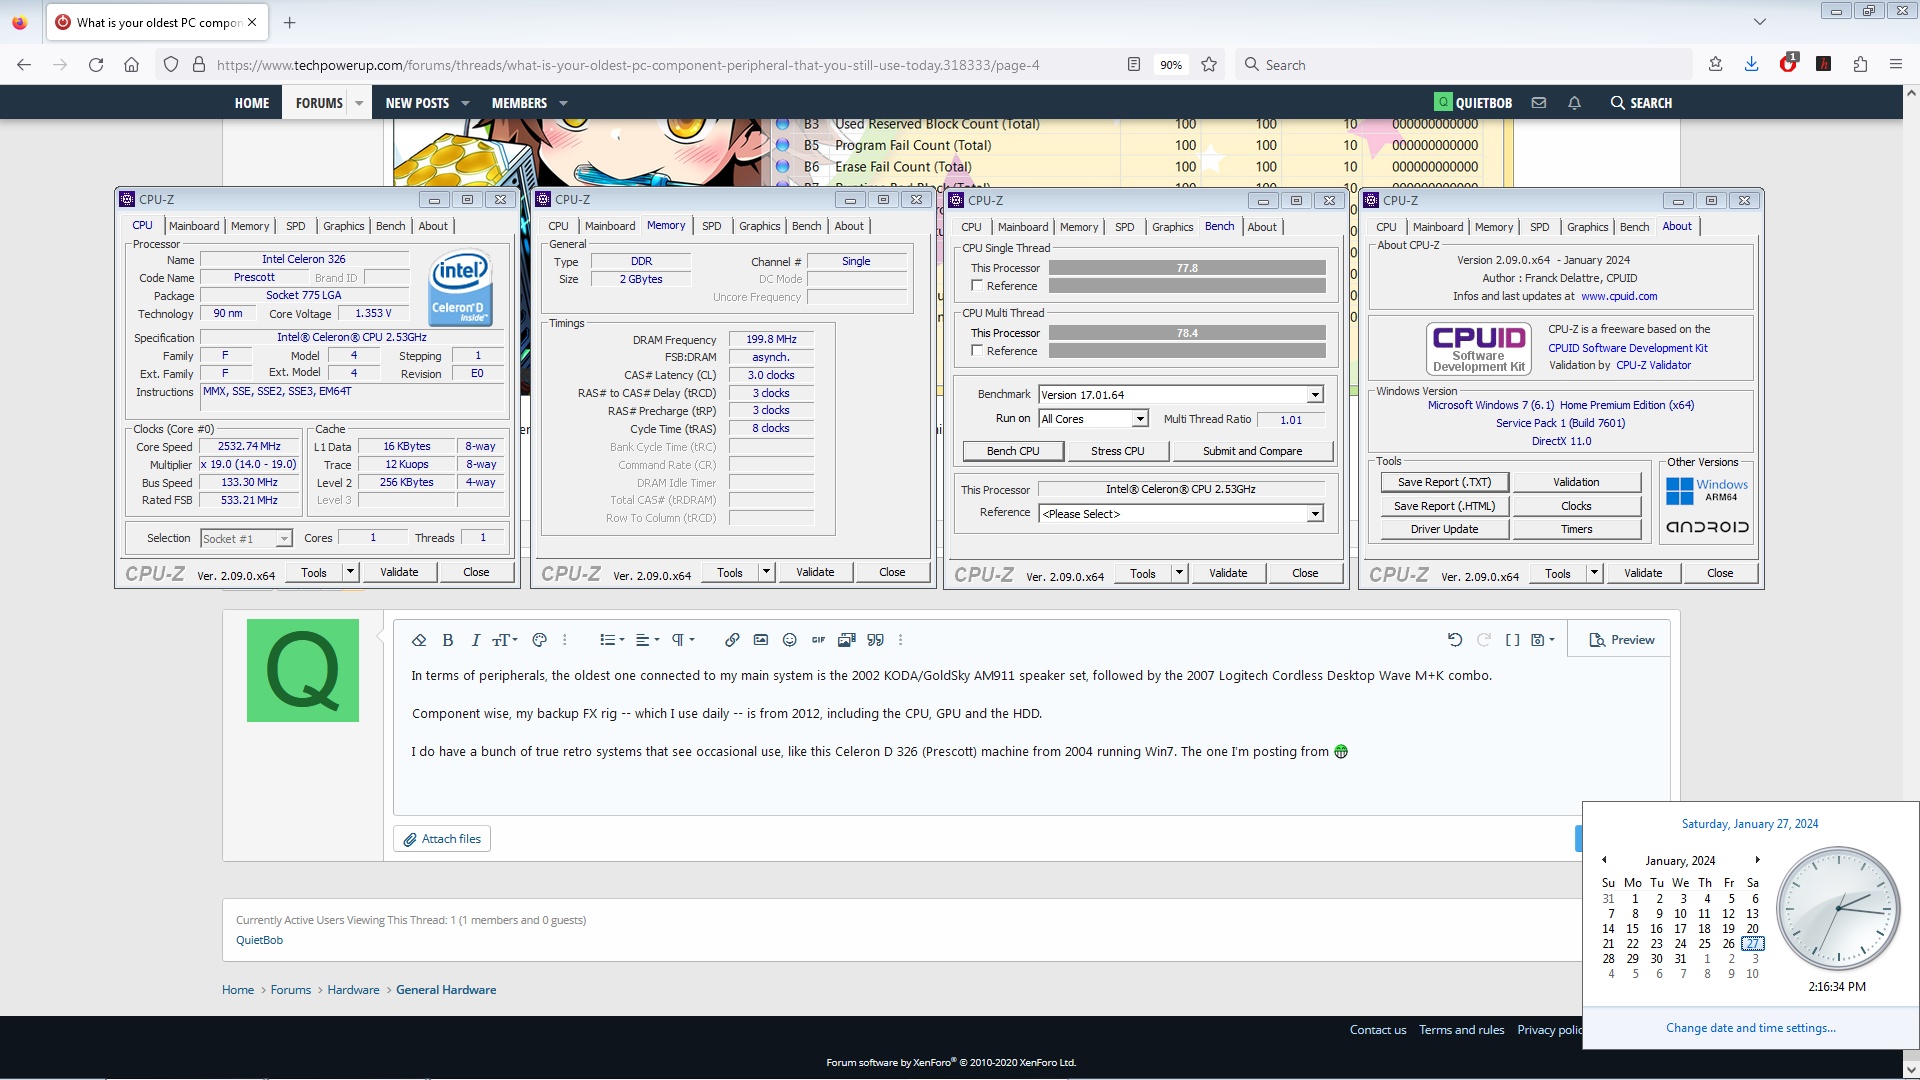Click the media embed icon

[847, 640]
